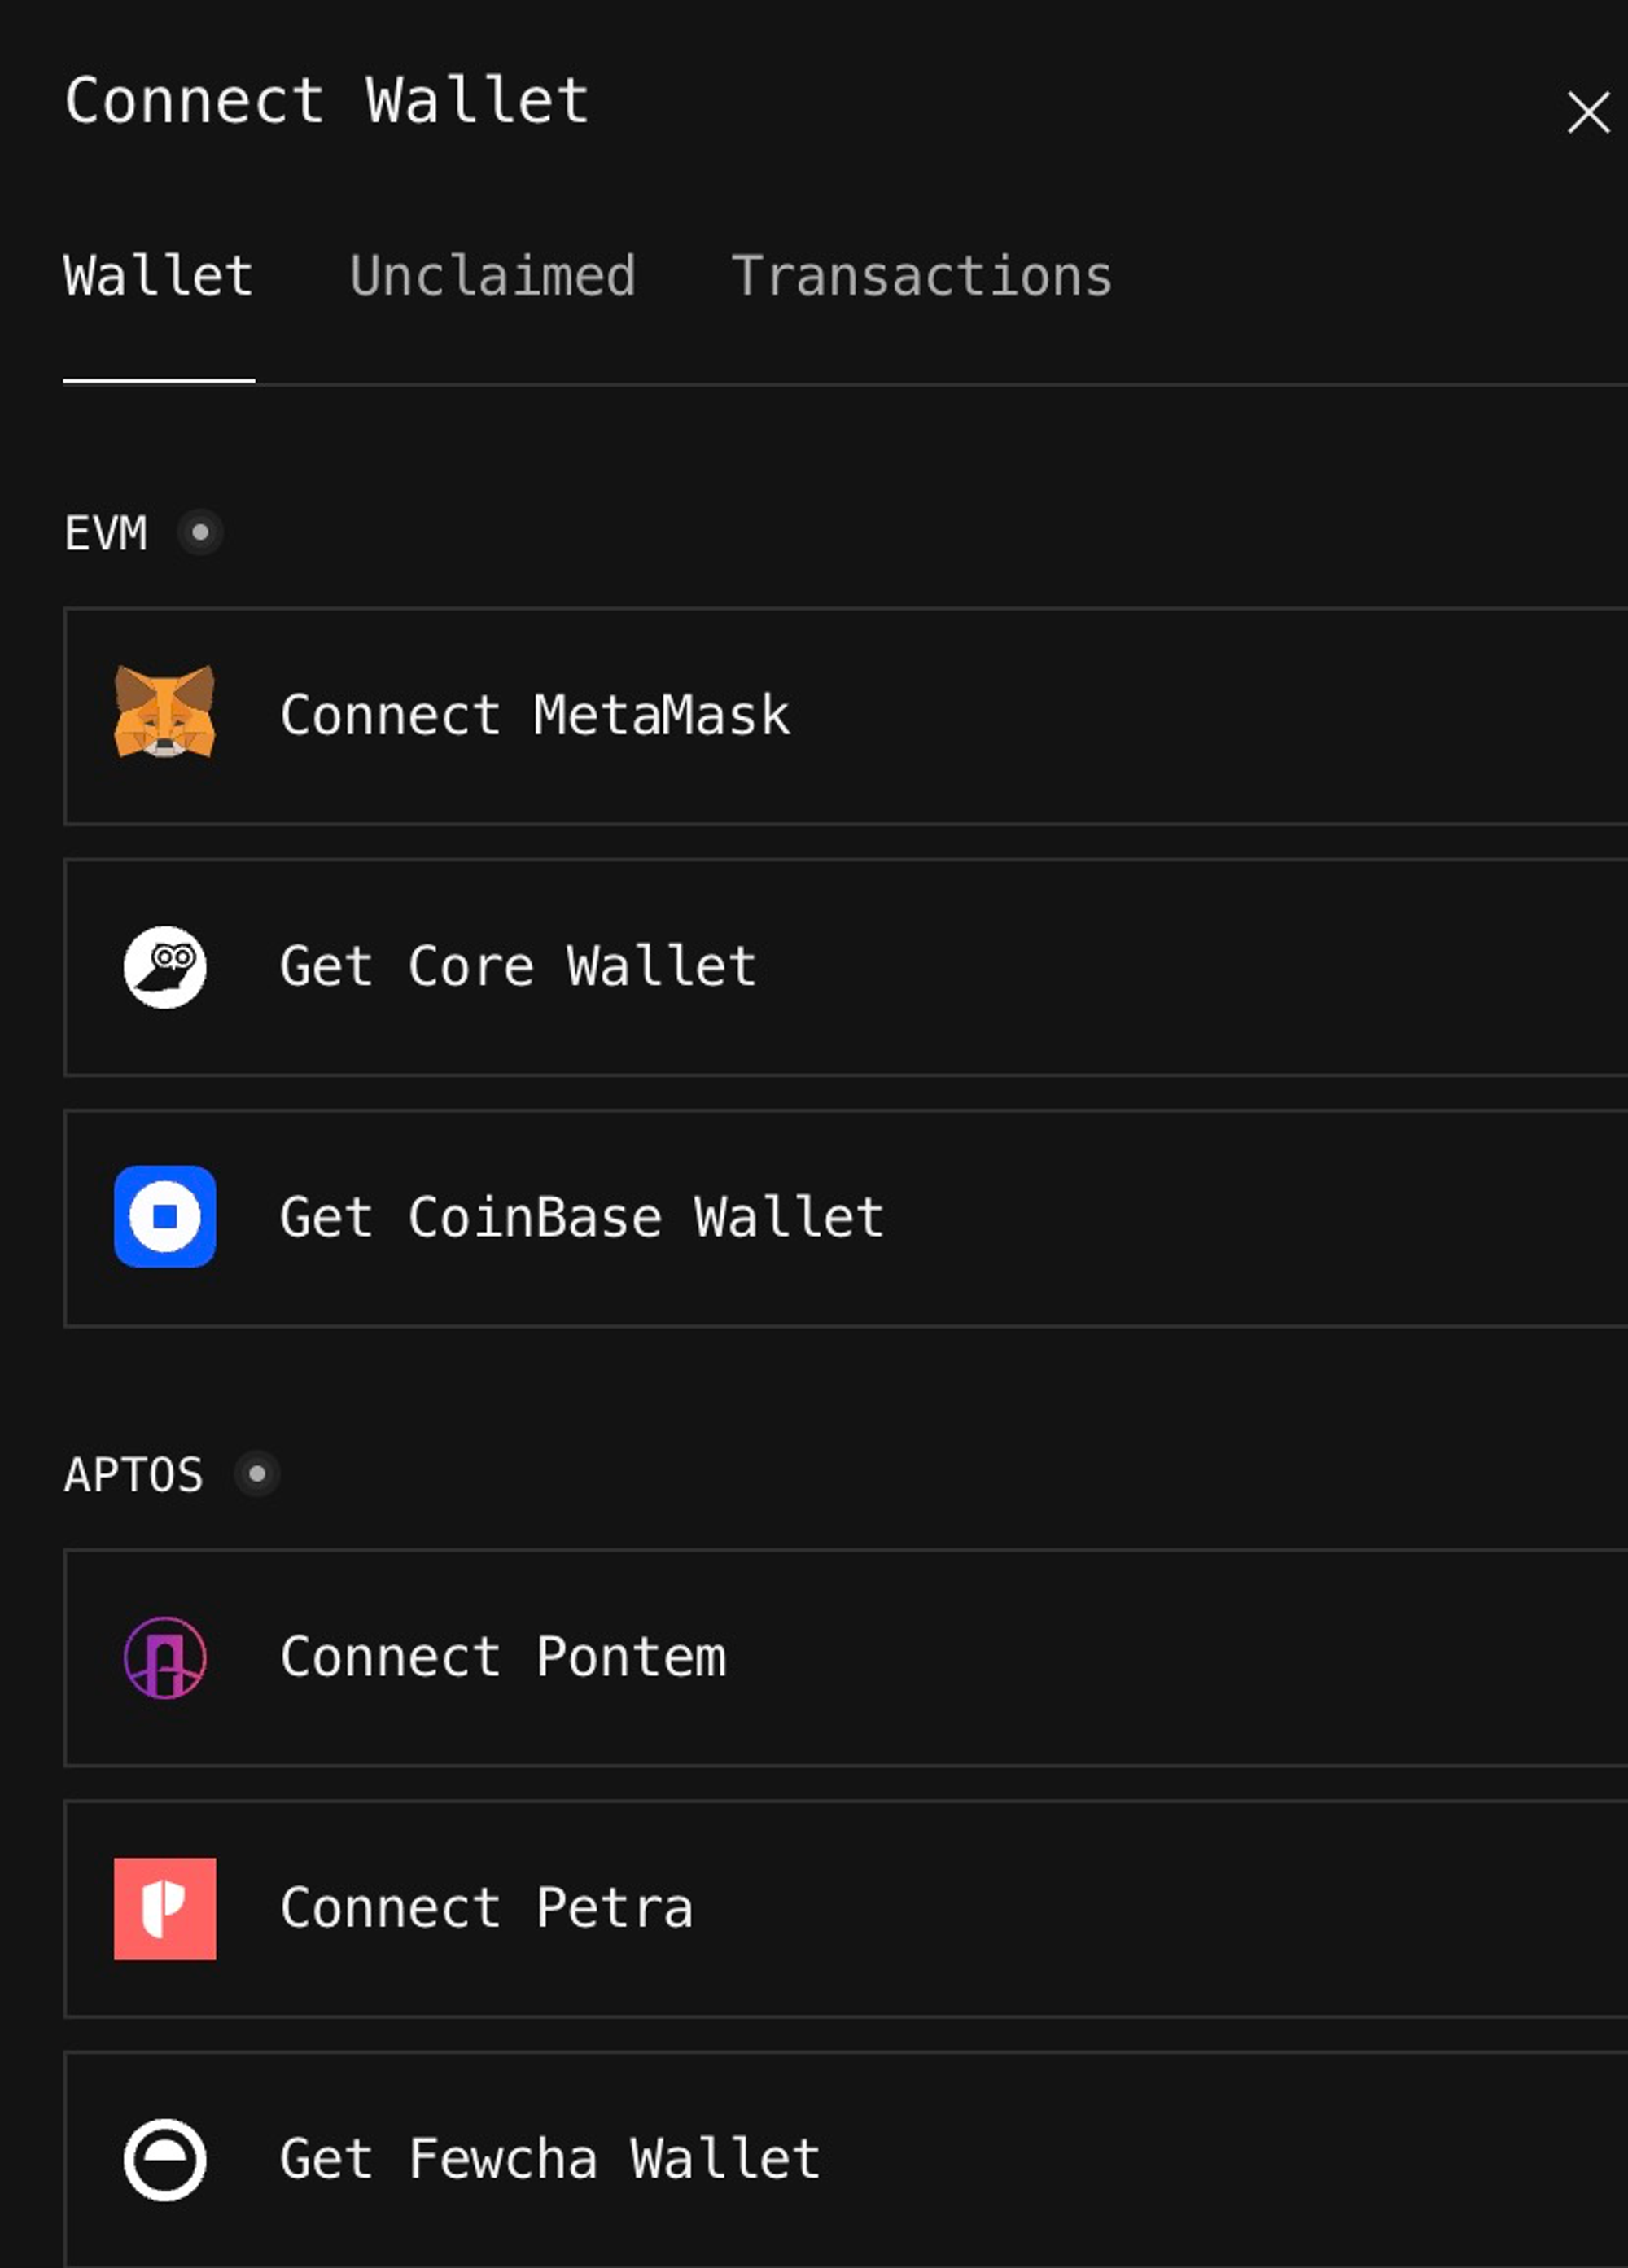
Task: Click the red Petra wallet icon
Action: [x=165, y=1908]
